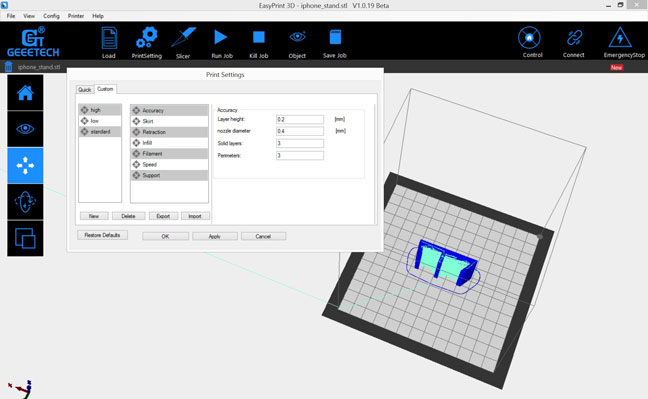The height and width of the screenshot is (399, 648).
Task: Click the Run Job play icon
Action: (x=221, y=37)
